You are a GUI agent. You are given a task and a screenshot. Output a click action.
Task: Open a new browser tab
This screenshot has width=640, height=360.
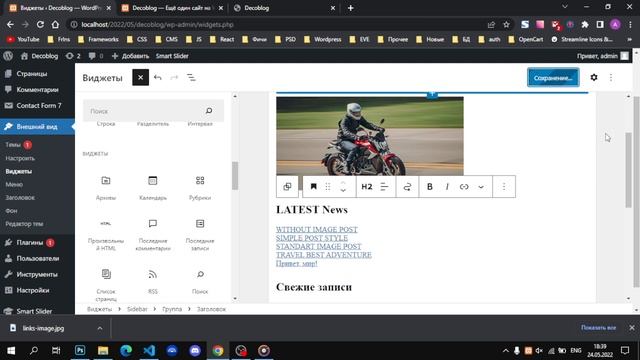351,8
